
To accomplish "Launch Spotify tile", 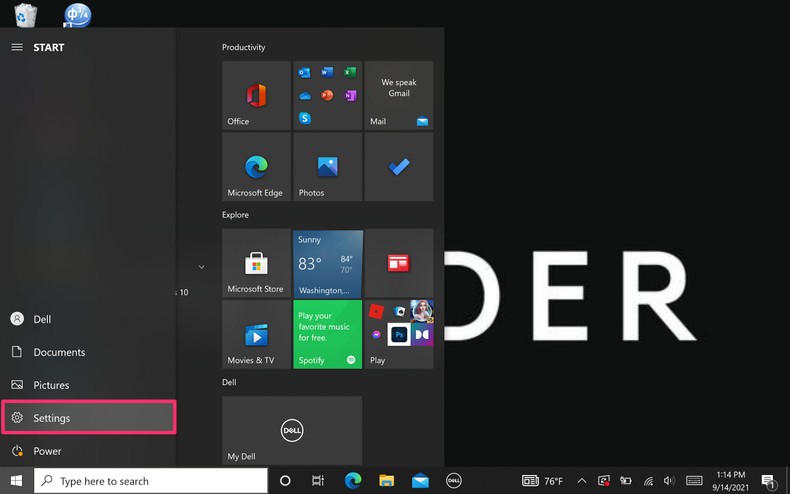I will [x=327, y=334].
